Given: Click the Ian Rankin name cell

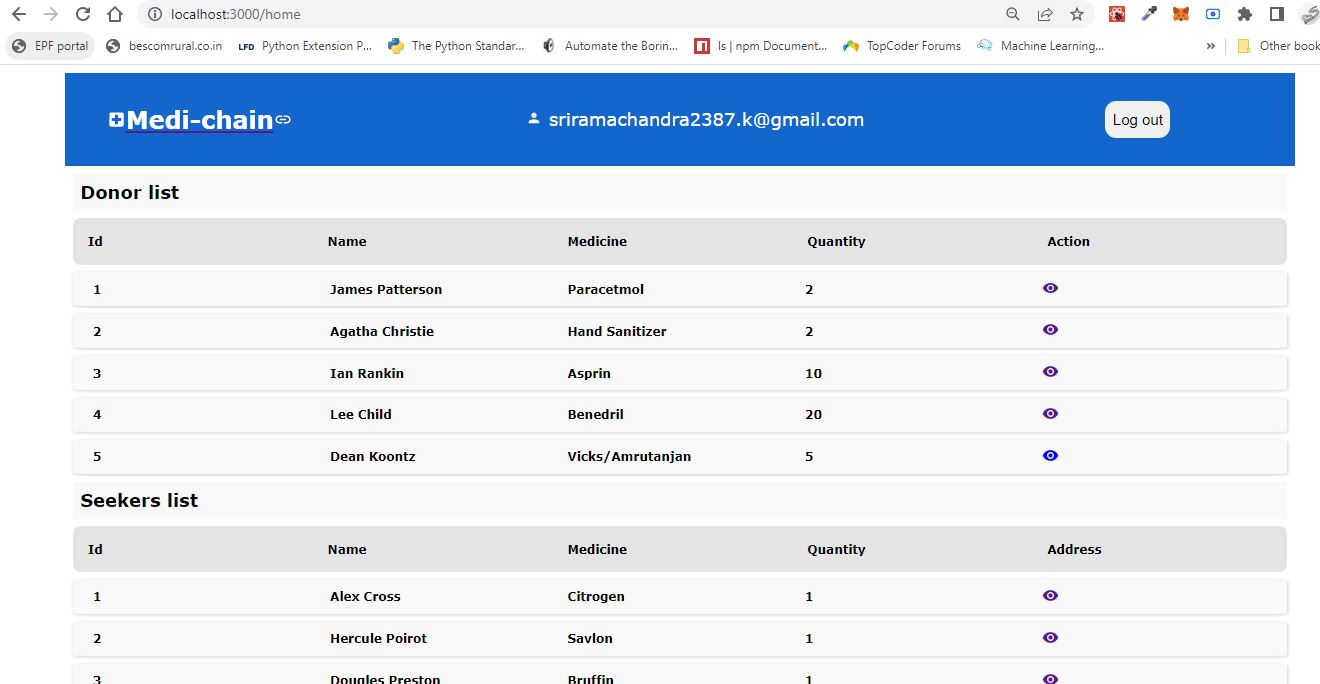Looking at the screenshot, I should point(367,374).
